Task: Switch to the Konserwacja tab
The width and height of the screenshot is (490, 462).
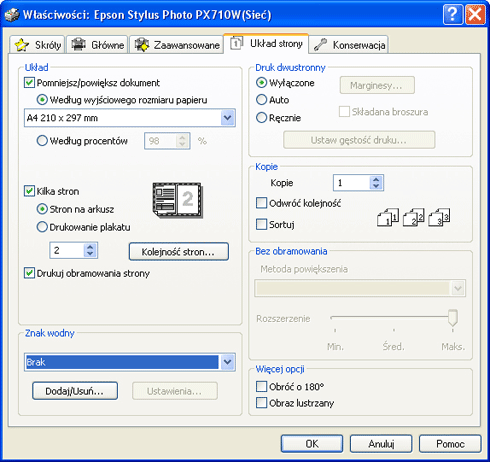Action: (x=349, y=45)
